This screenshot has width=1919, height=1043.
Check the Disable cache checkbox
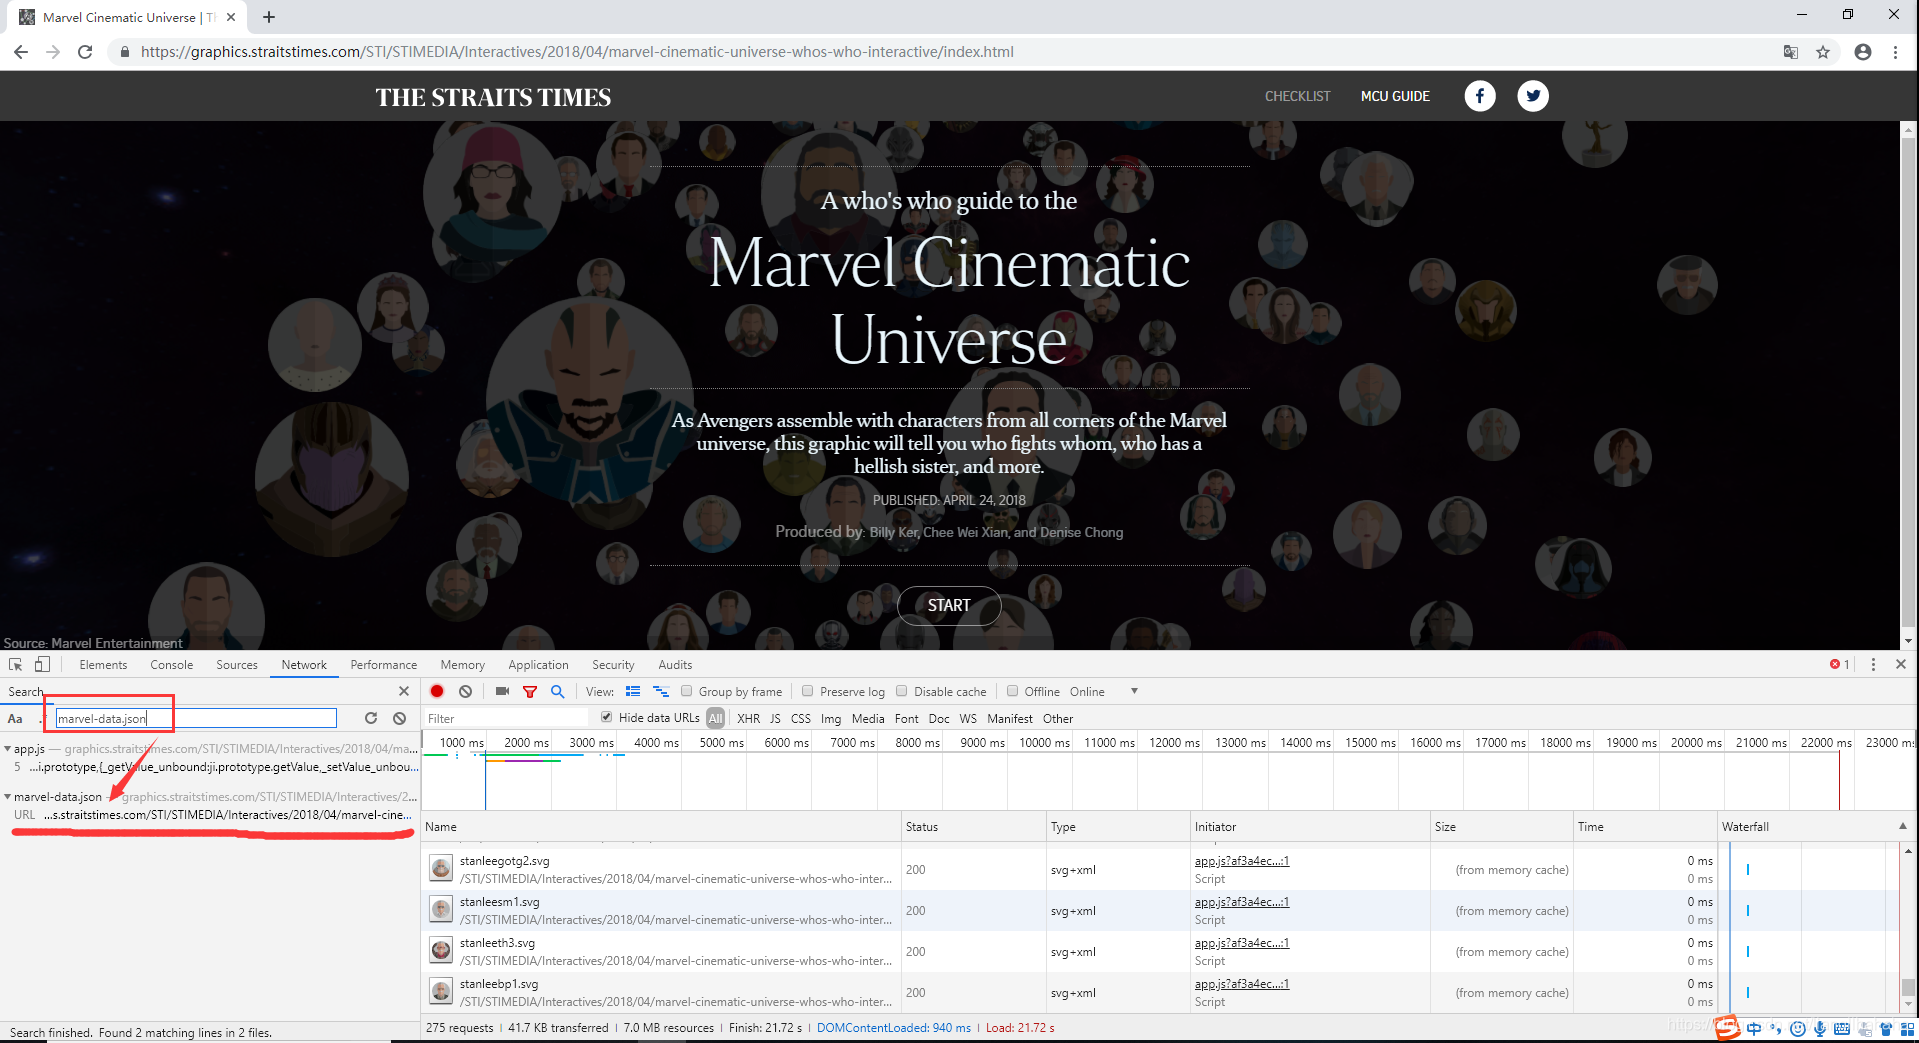coord(902,691)
